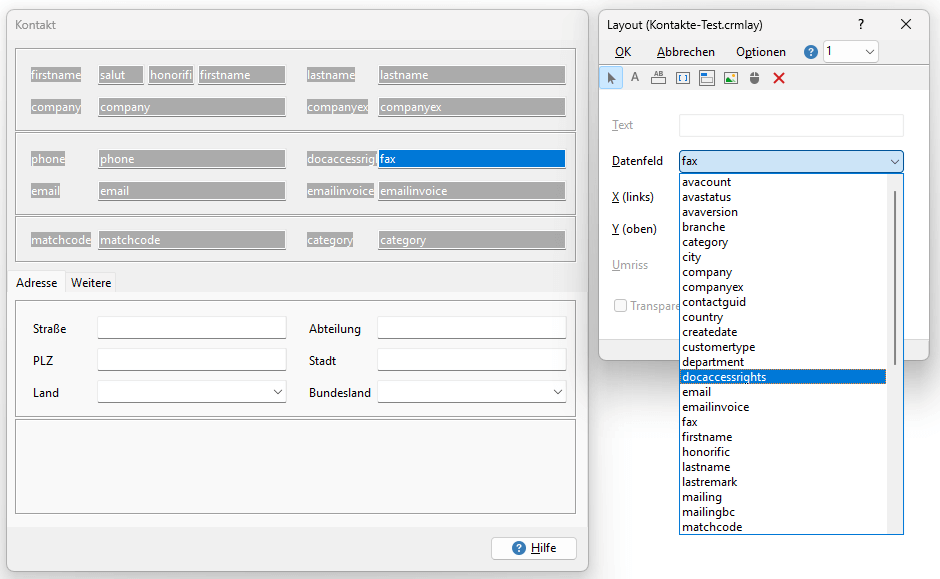Select the bracketed field tool
The width and height of the screenshot is (940, 579).
click(683, 77)
